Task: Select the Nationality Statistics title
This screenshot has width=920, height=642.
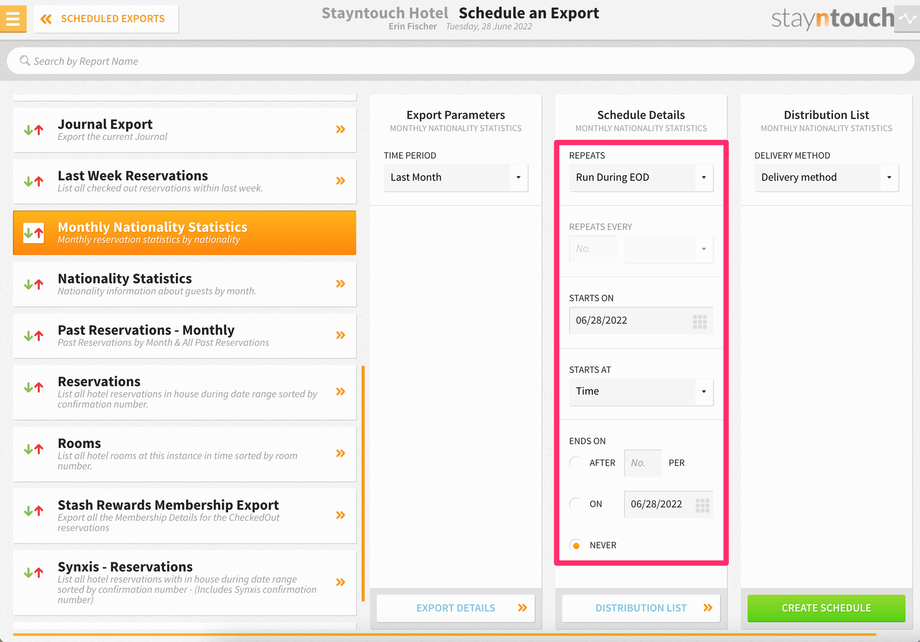Action: point(124,278)
